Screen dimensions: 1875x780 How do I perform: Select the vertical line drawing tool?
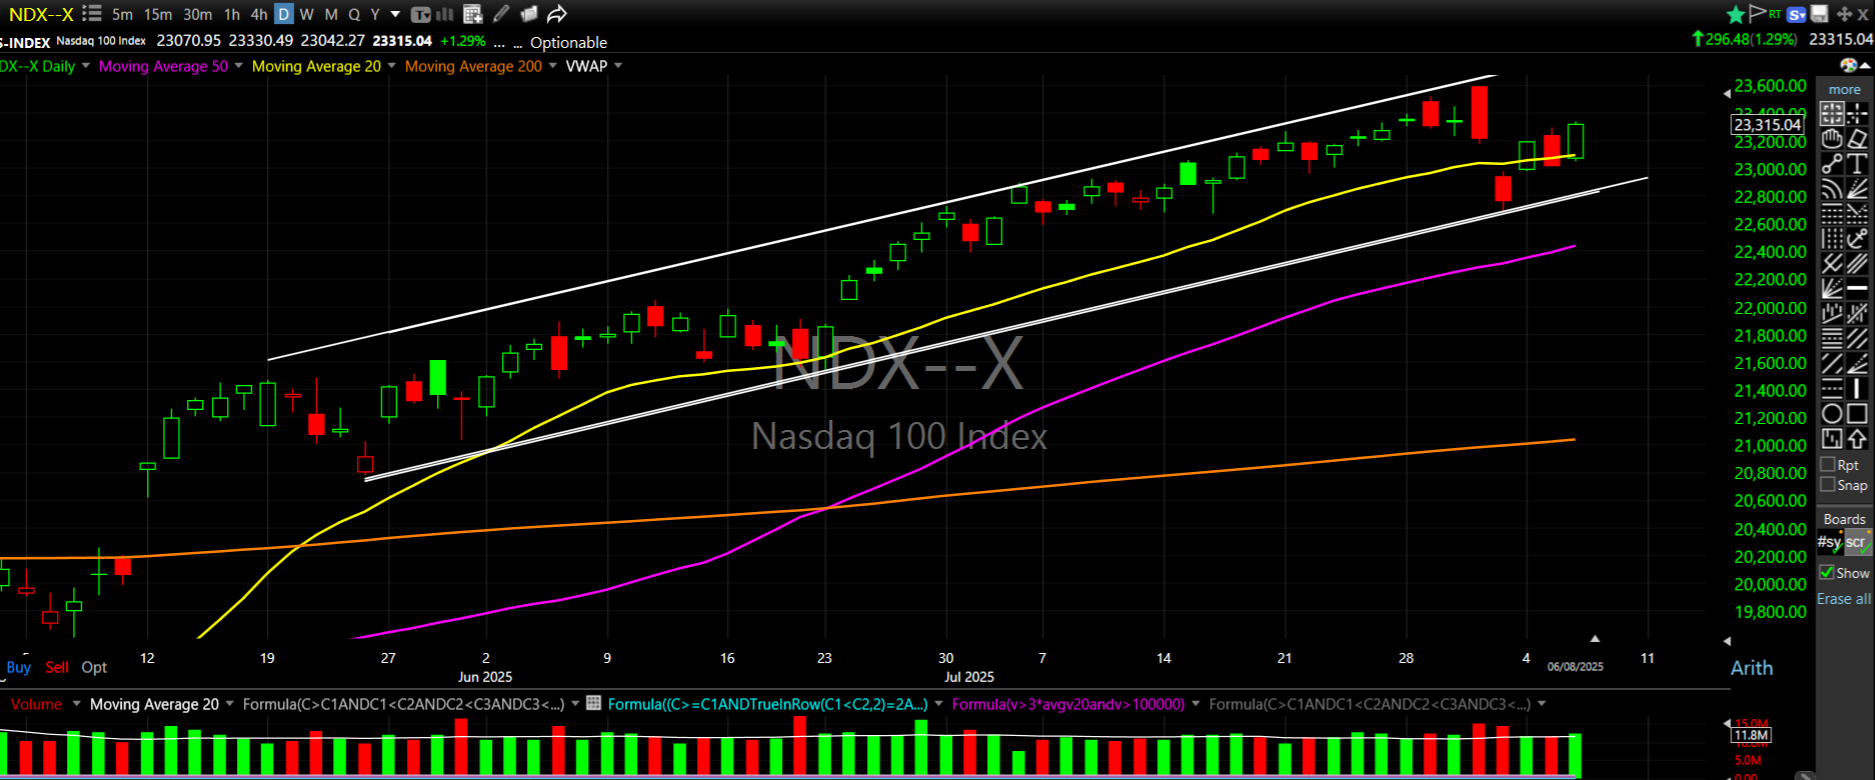(x=1857, y=388)
